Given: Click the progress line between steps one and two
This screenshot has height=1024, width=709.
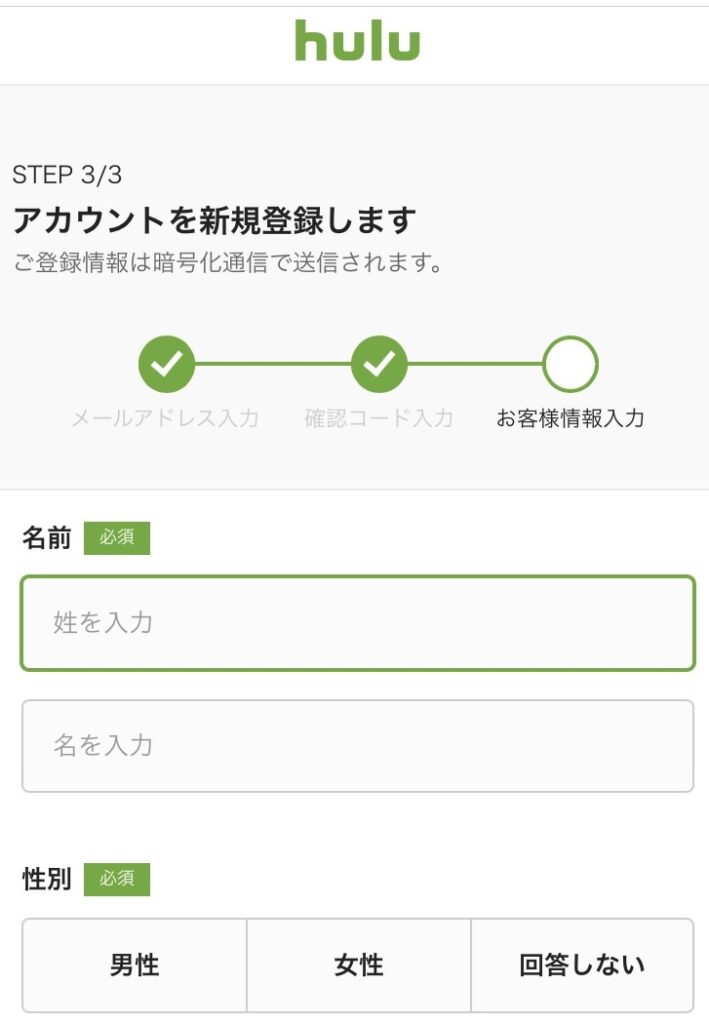Looking at the screenshot, I should pos(273,364).
